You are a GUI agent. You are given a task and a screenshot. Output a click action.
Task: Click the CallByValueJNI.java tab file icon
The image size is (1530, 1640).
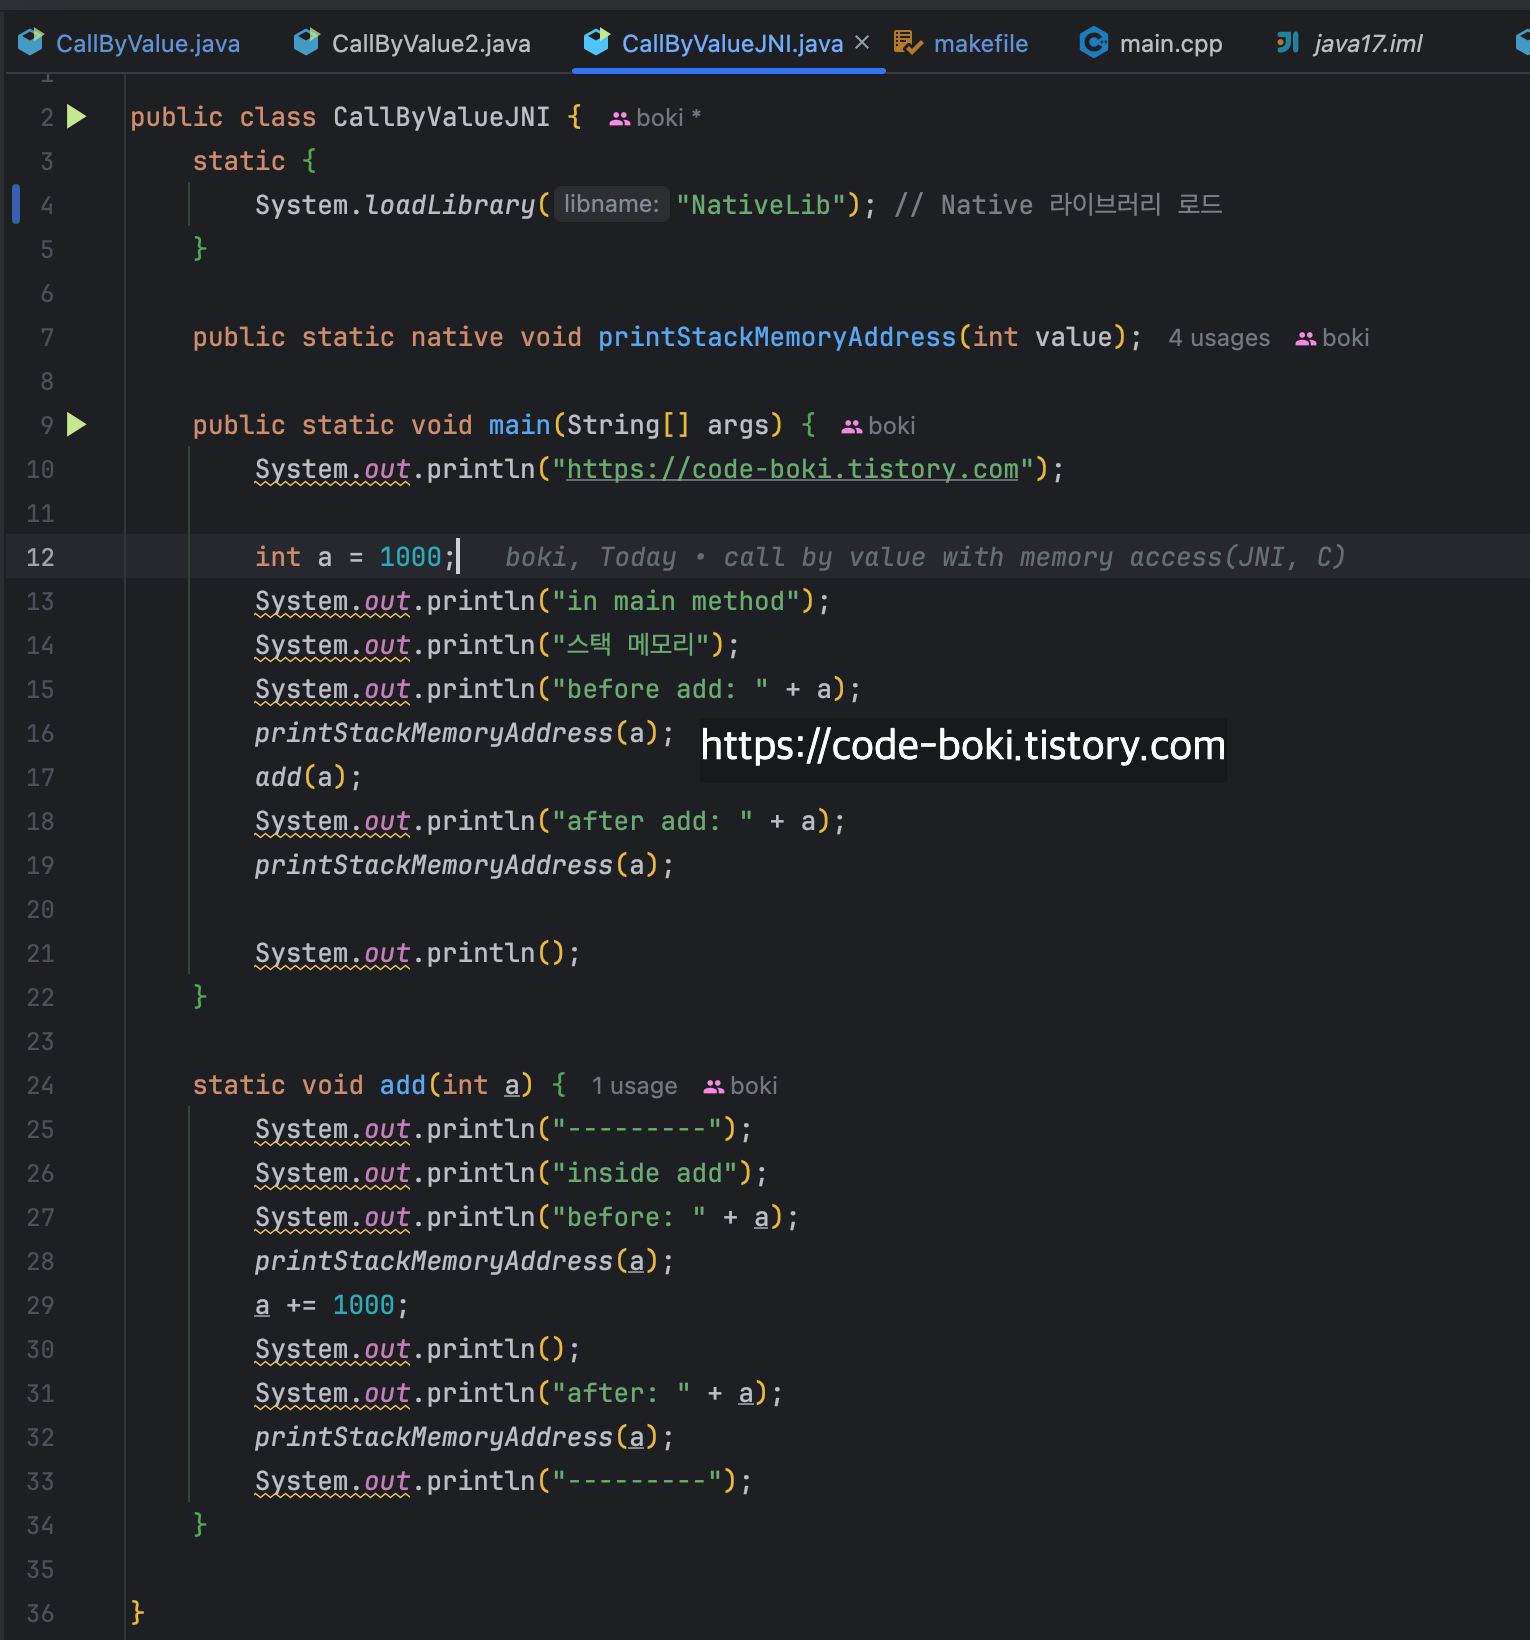[x=597, y=42]
